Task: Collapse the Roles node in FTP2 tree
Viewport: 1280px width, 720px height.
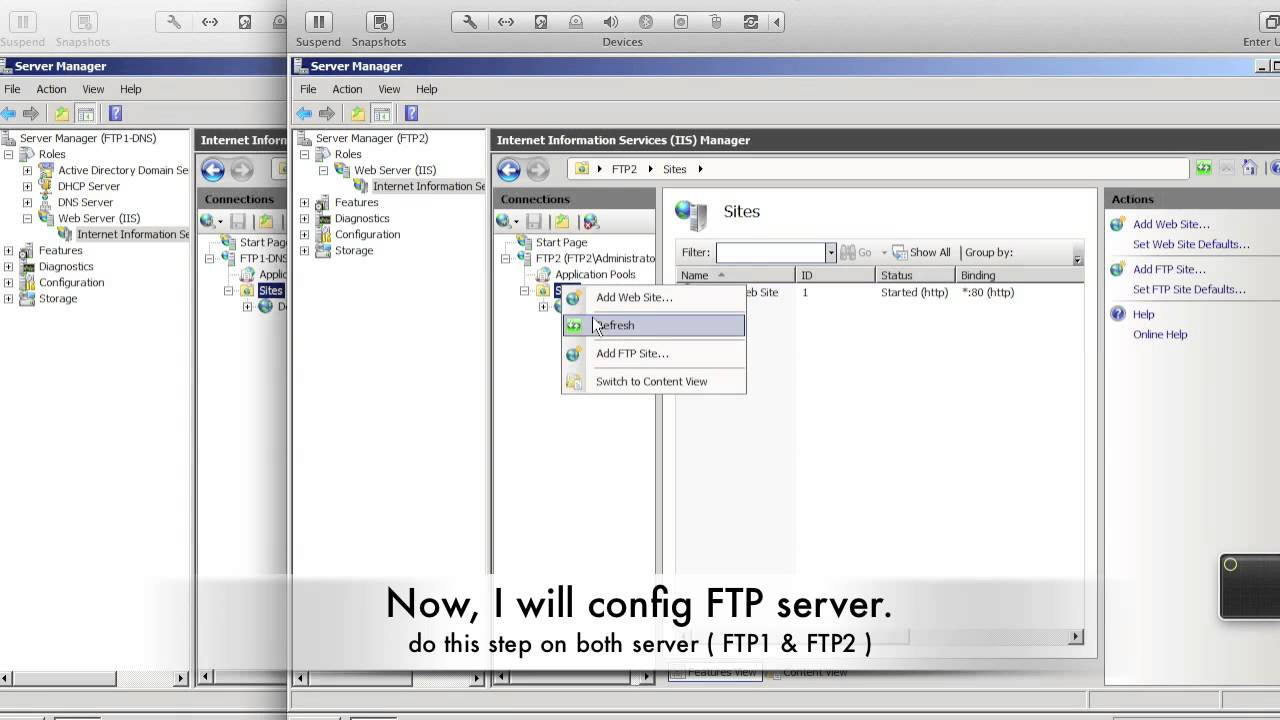Action: (x=305, y=154)
